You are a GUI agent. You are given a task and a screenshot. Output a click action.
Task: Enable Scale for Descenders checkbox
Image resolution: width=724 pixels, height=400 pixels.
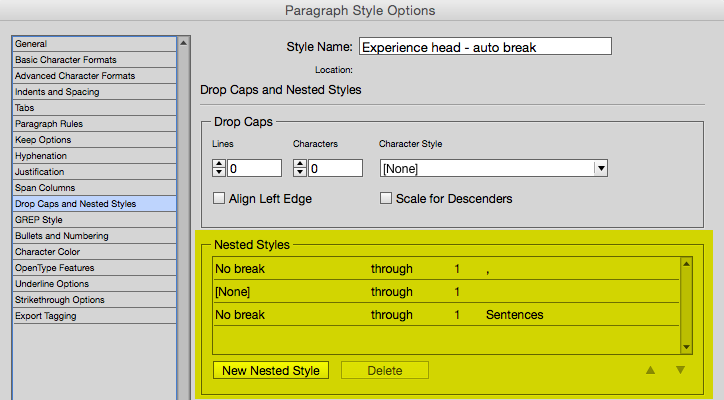[x=386, y=199]
